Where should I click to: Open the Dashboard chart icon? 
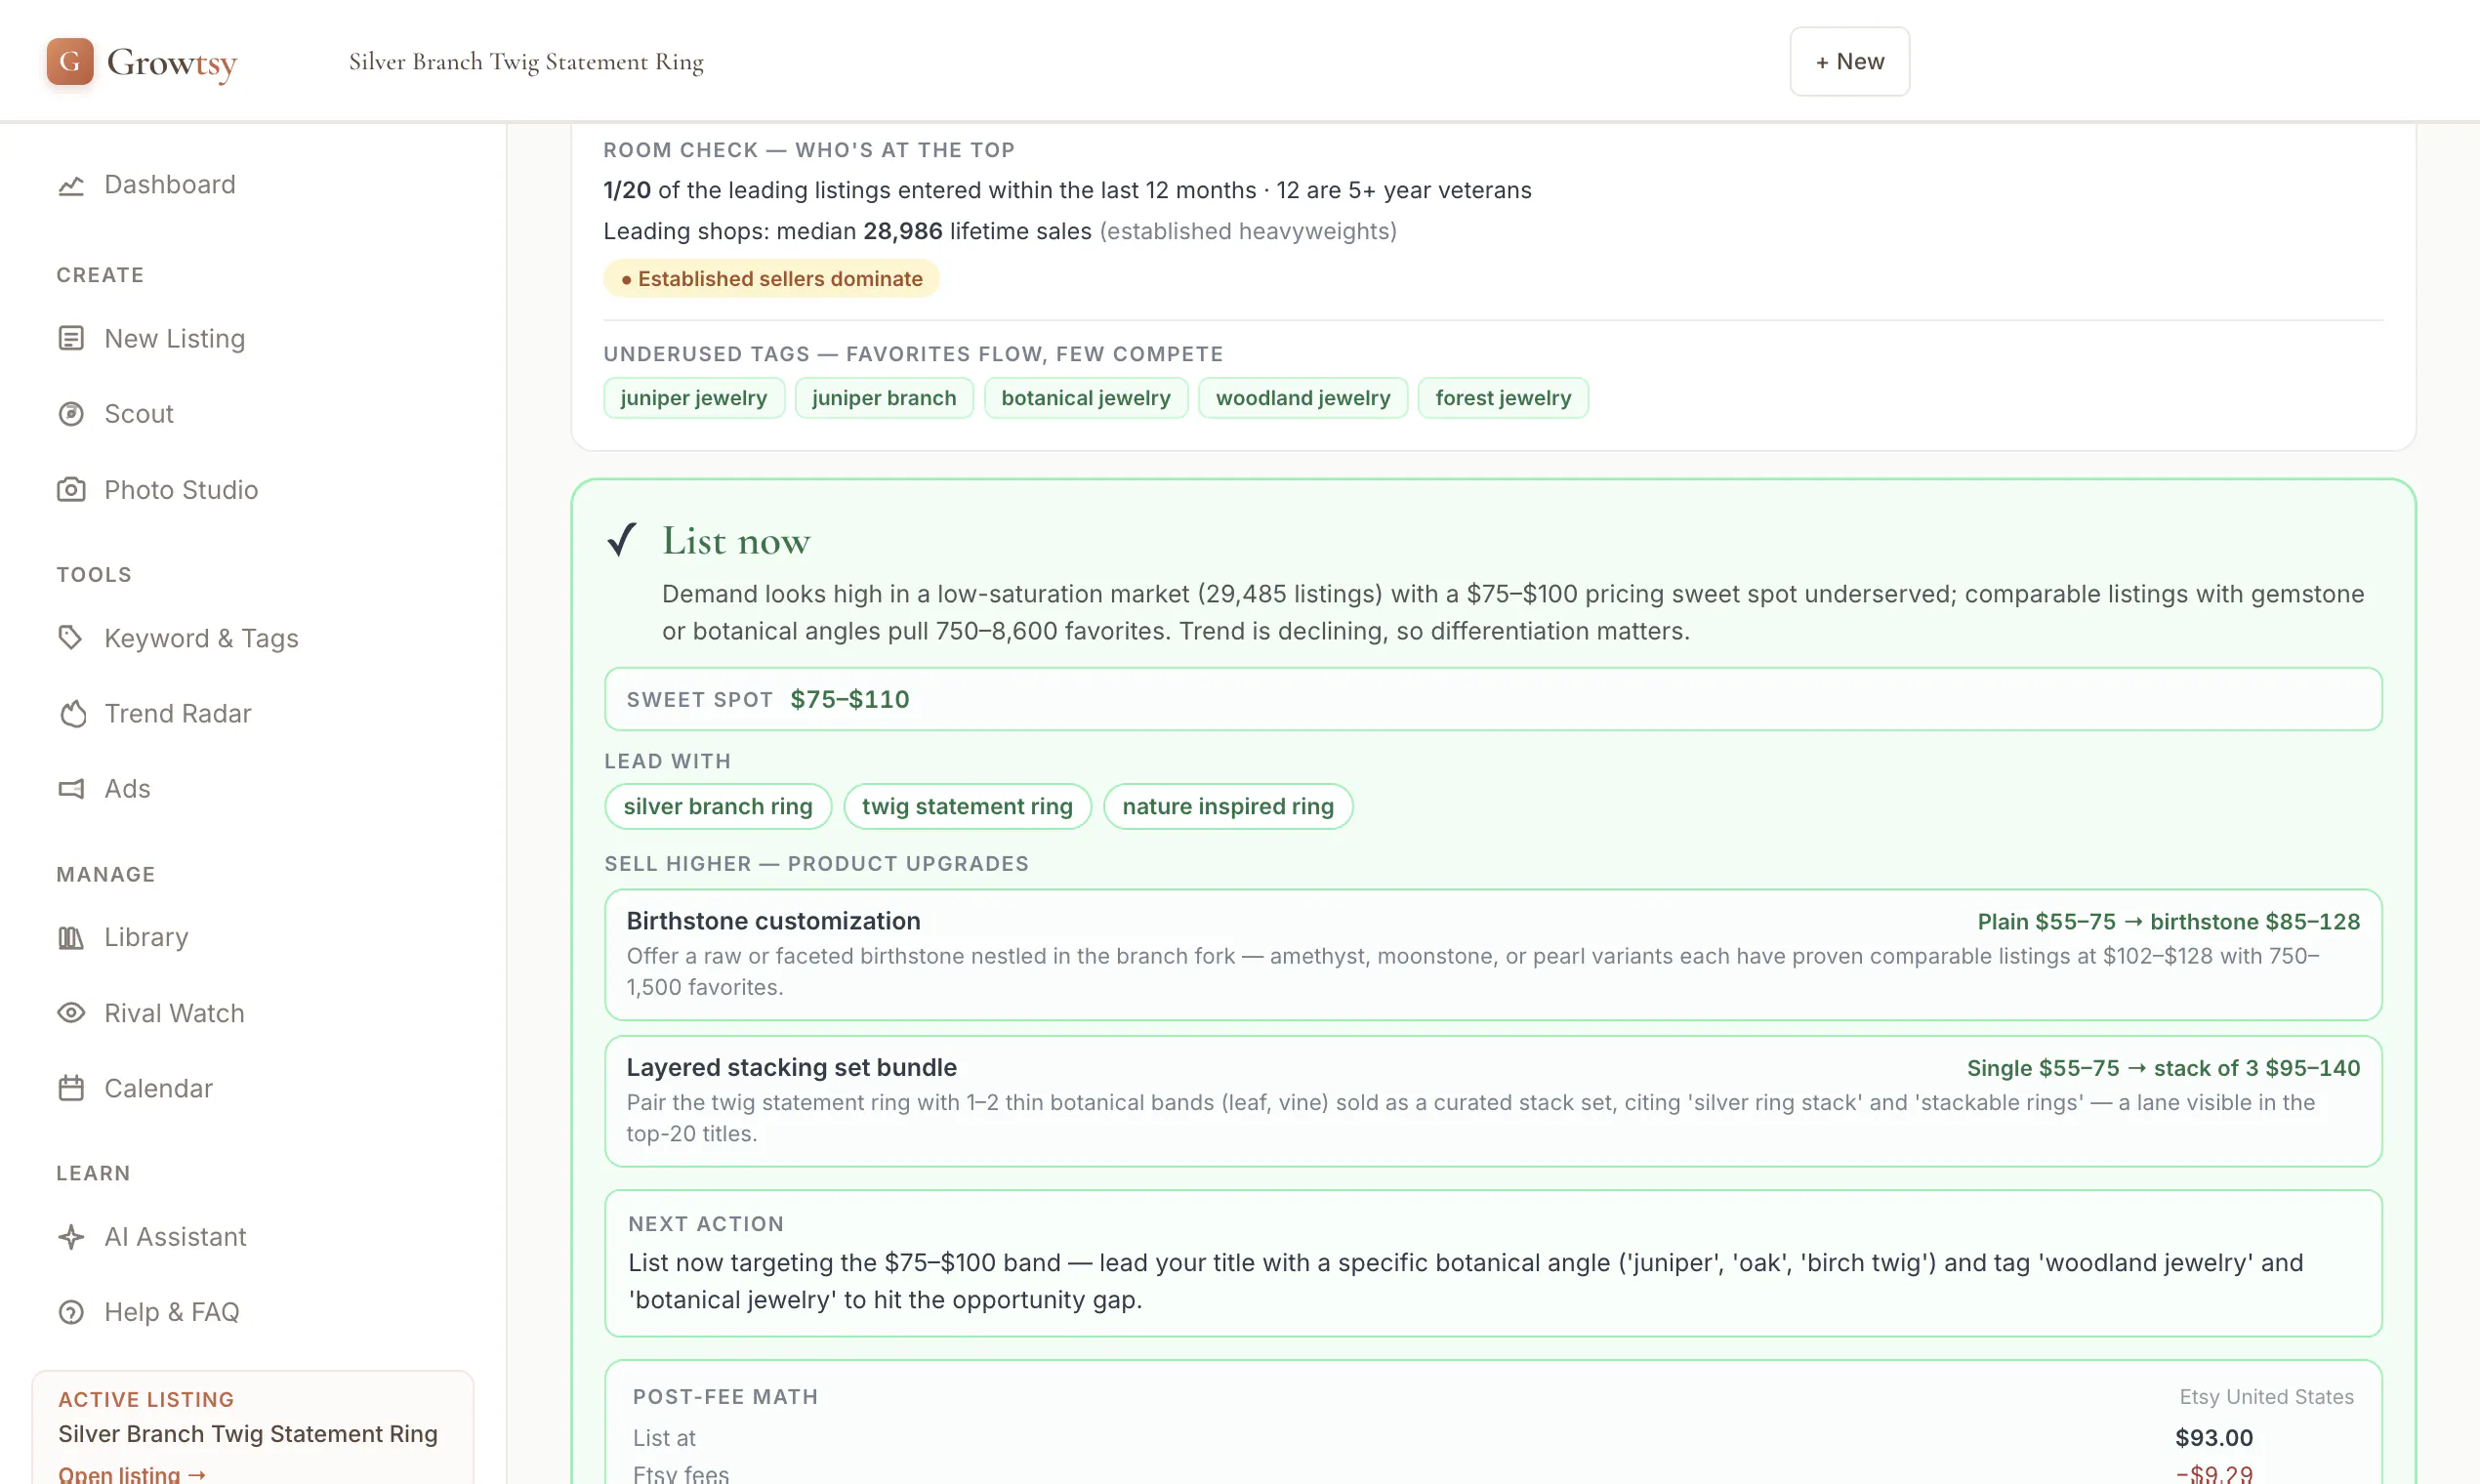tap(71, 185)
